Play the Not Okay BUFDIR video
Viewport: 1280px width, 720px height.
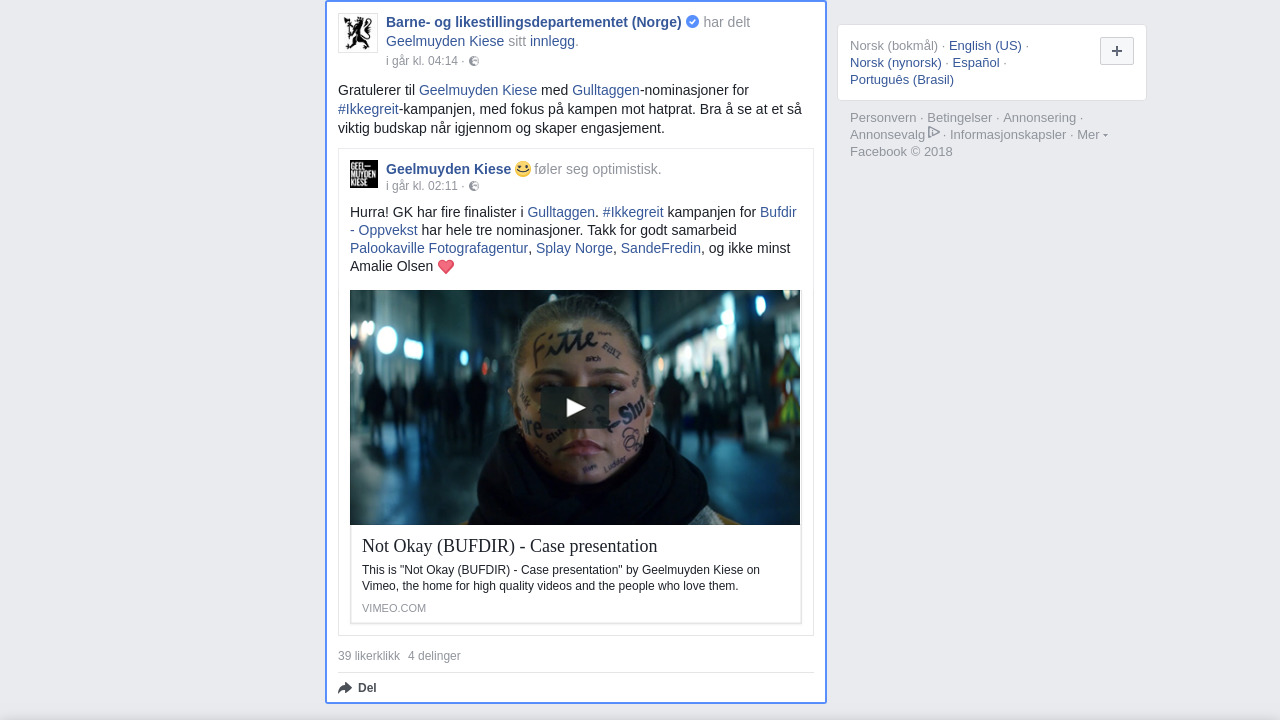tap(575, 407)
